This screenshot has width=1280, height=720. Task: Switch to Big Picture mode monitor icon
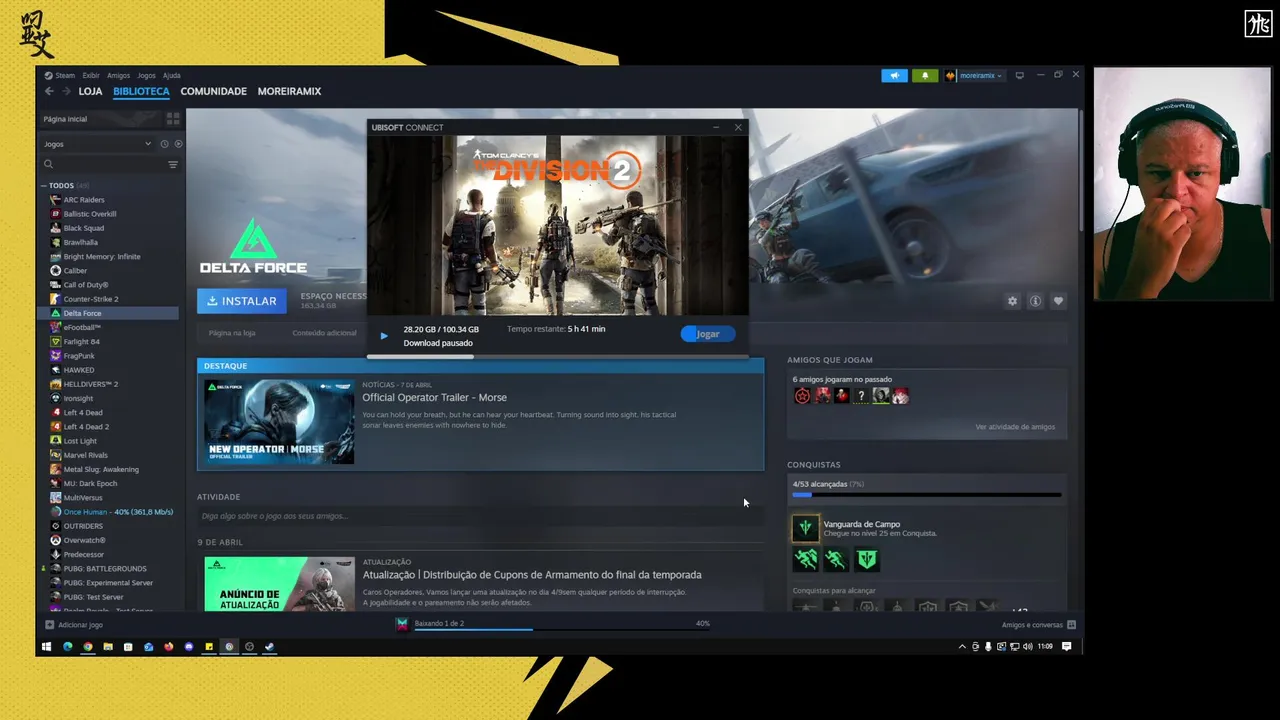[1019, 75]
